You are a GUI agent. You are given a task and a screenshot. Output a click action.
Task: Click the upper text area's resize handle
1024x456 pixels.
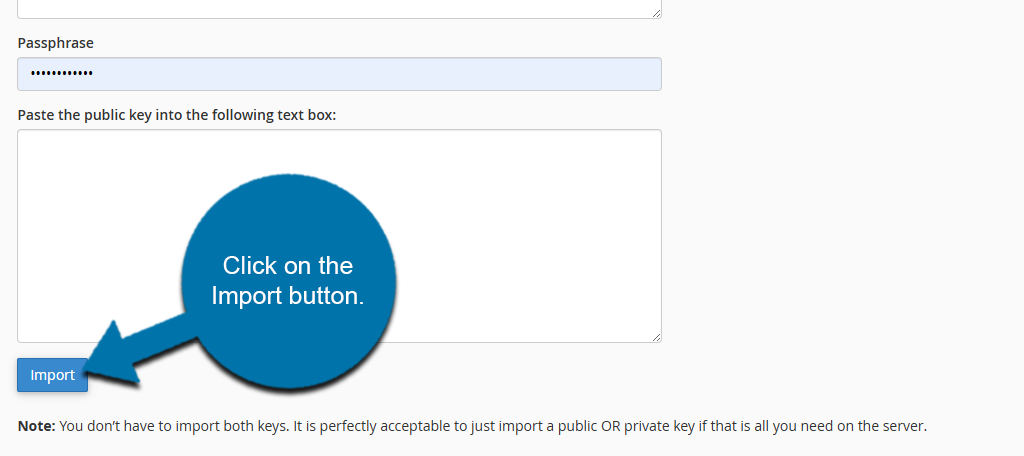pos(656,13)
